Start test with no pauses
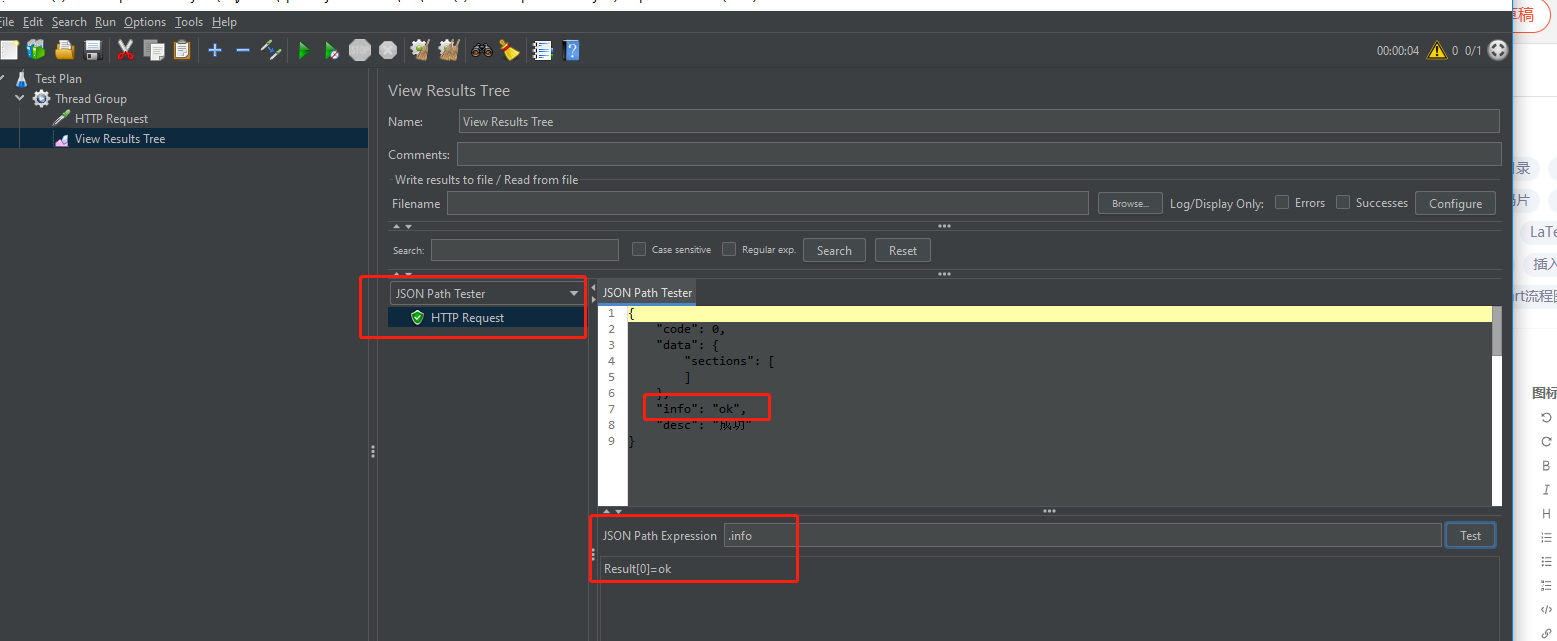 click(331, 50)
